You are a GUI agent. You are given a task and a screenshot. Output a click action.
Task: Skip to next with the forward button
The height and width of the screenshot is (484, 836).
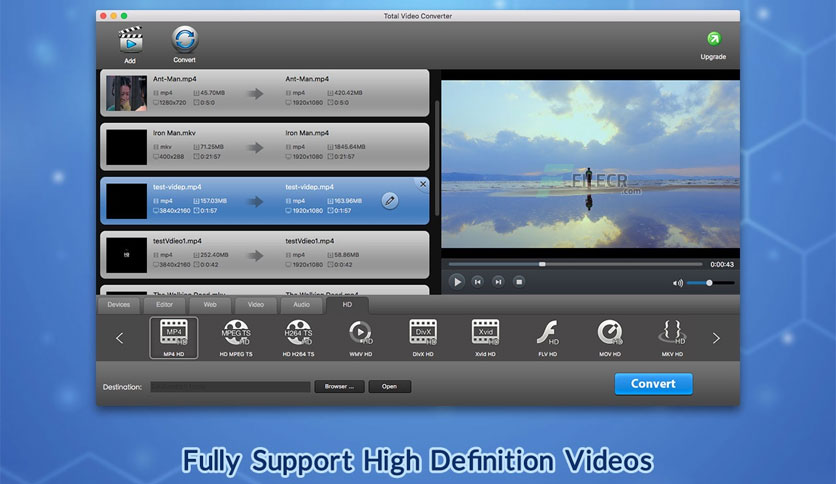point(498,281)
